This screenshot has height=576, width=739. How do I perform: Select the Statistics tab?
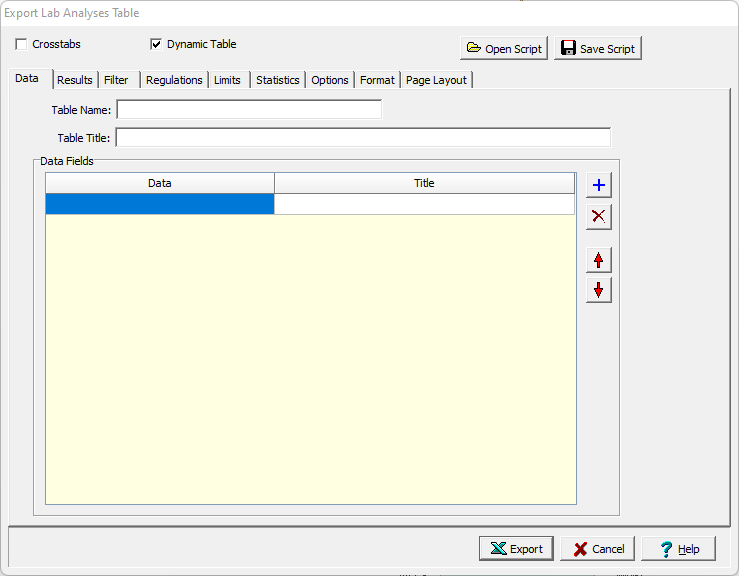(x=277, y=80)
